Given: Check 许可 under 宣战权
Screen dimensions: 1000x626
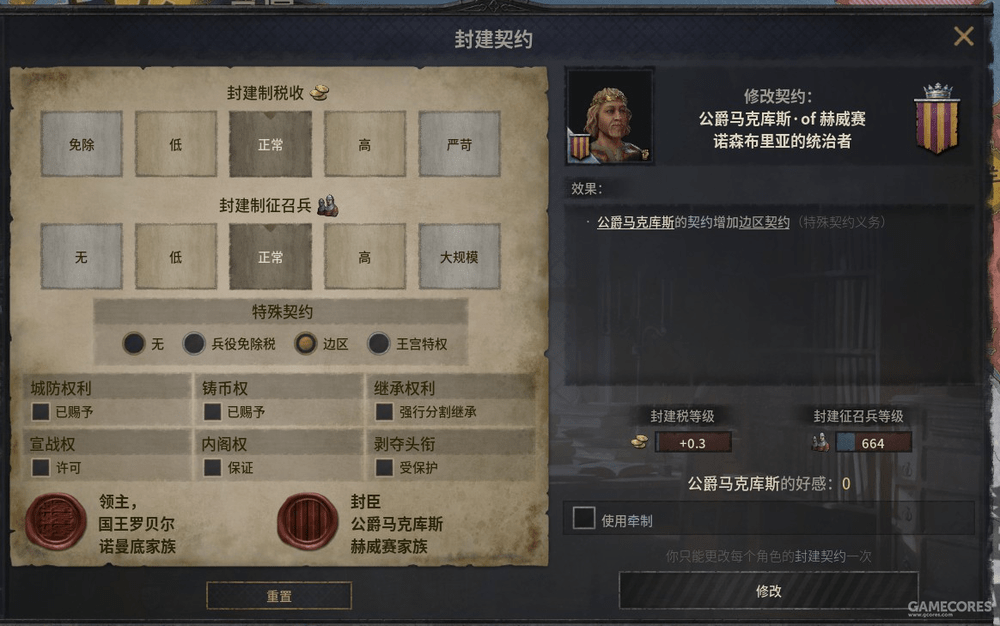Looking at the screenshot, I should tap(41, 468).
